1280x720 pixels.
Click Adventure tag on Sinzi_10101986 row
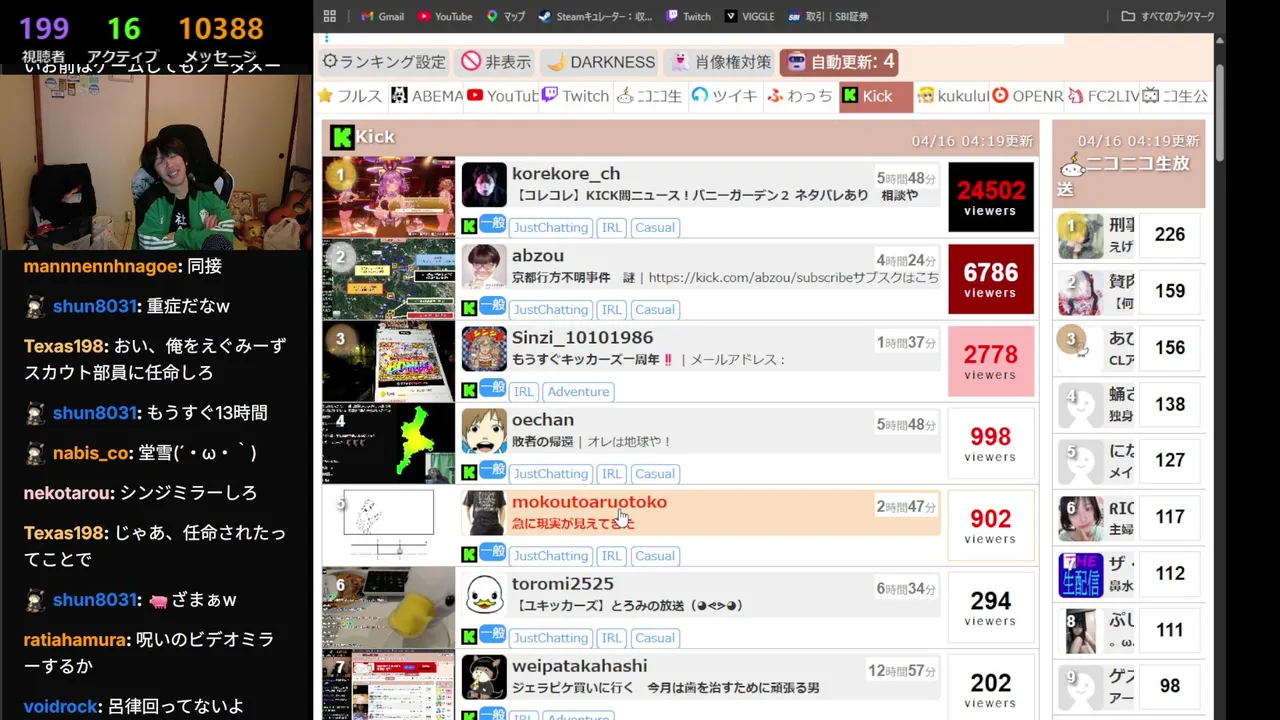pyautogui.click(x=578, y=392)
